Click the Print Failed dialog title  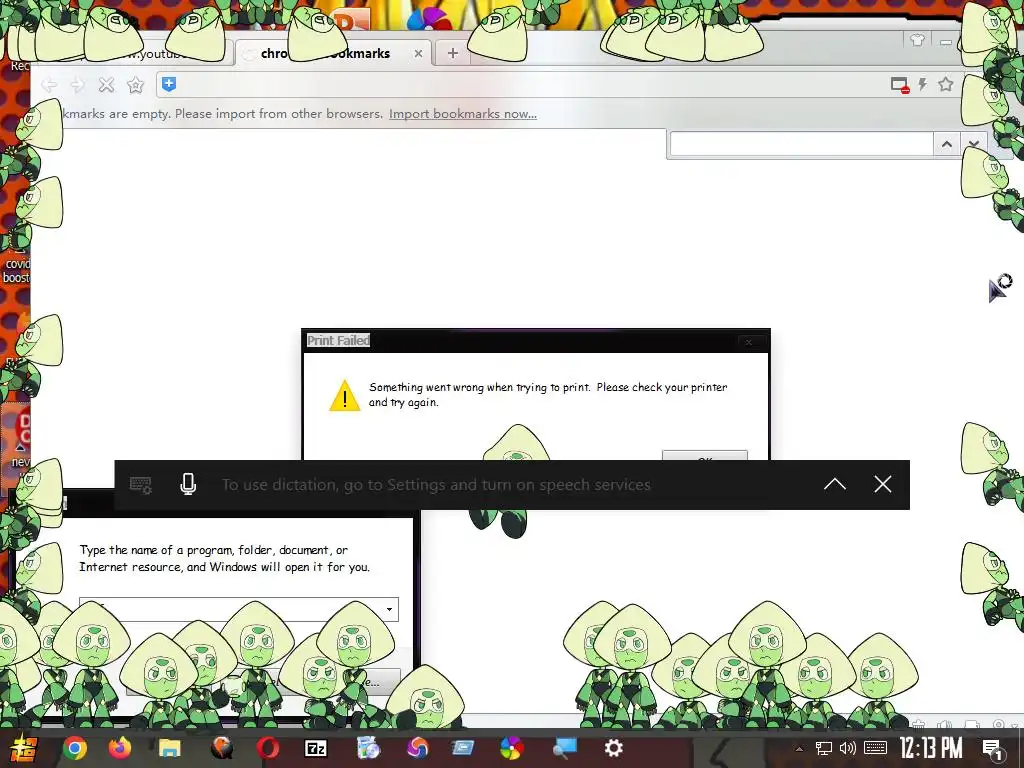coord(338,340)
